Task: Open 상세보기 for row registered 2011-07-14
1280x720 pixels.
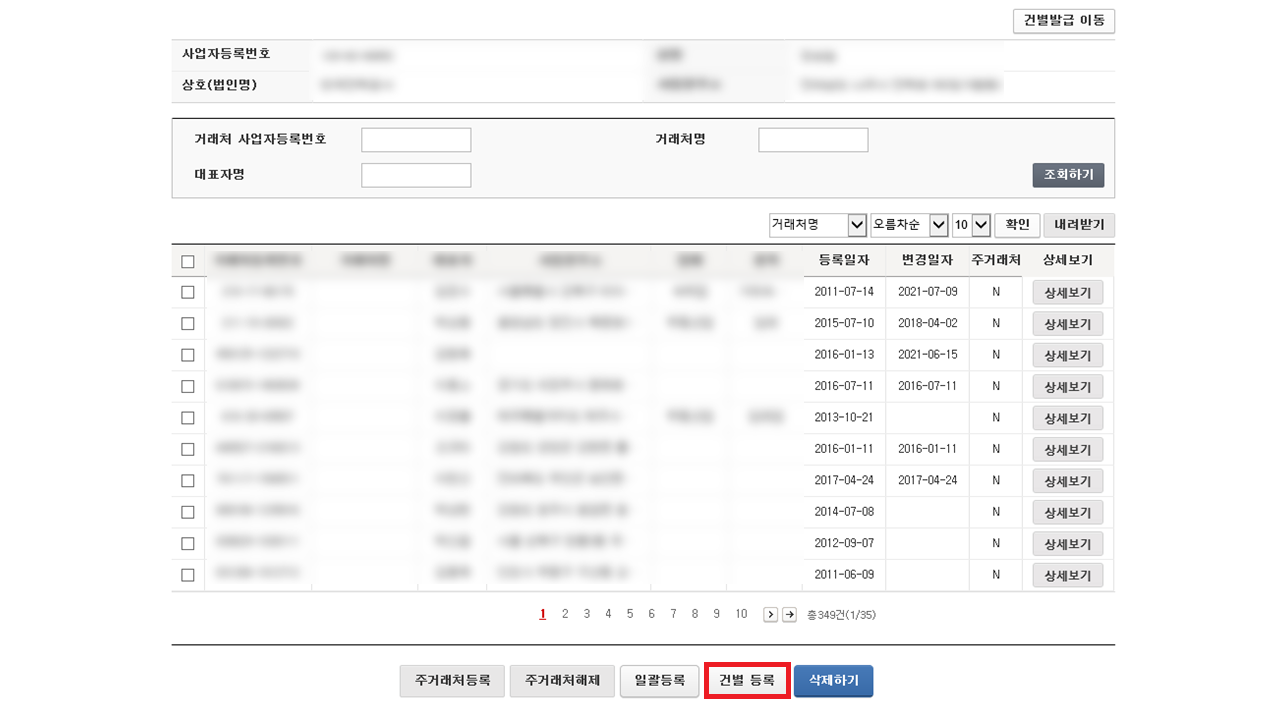Action: pyautogui.click(x=1068, y=293)
